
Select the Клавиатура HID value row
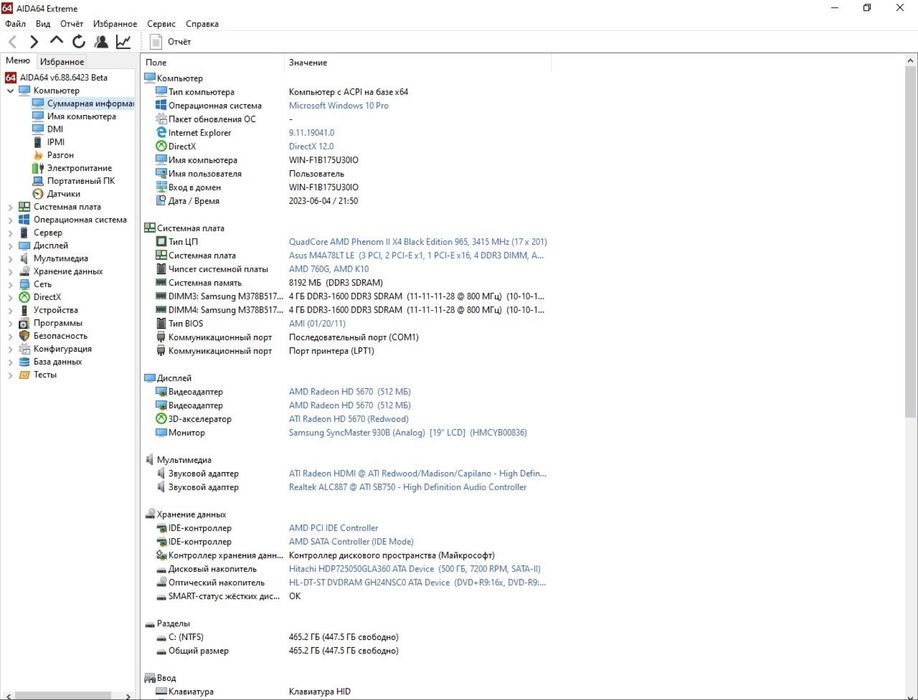pyautogui.click(x=320, y=691)
